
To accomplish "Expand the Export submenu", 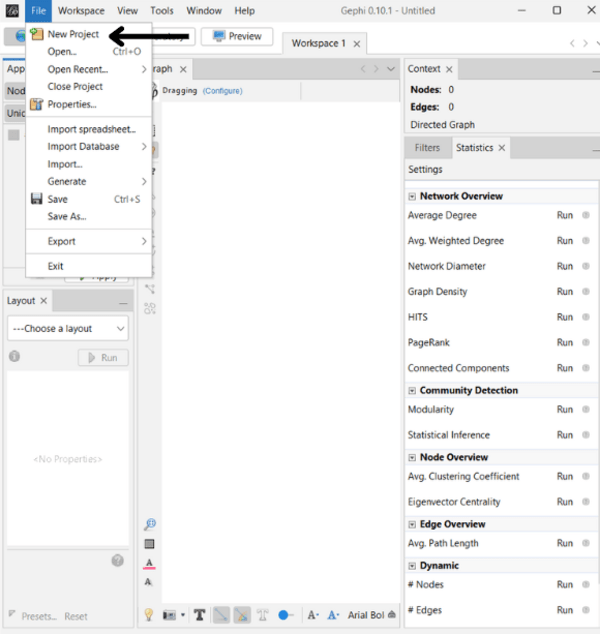I will 87,241.
